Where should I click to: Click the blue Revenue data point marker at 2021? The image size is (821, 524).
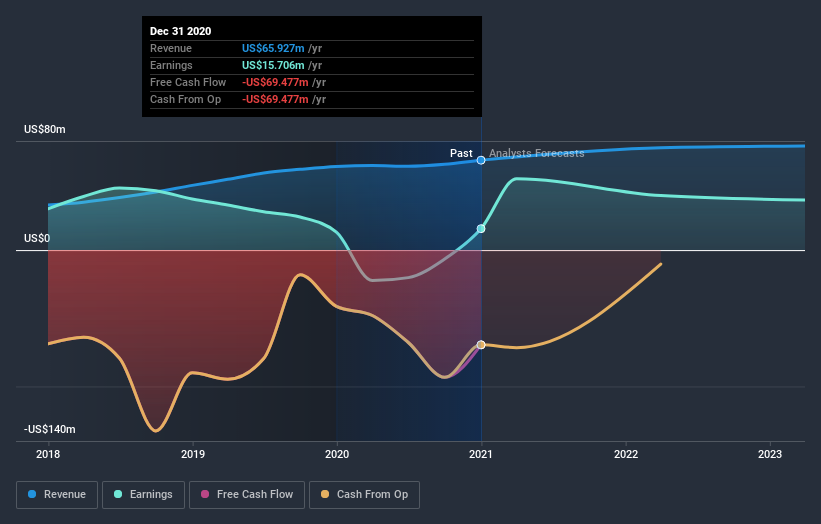click(481, 160)
